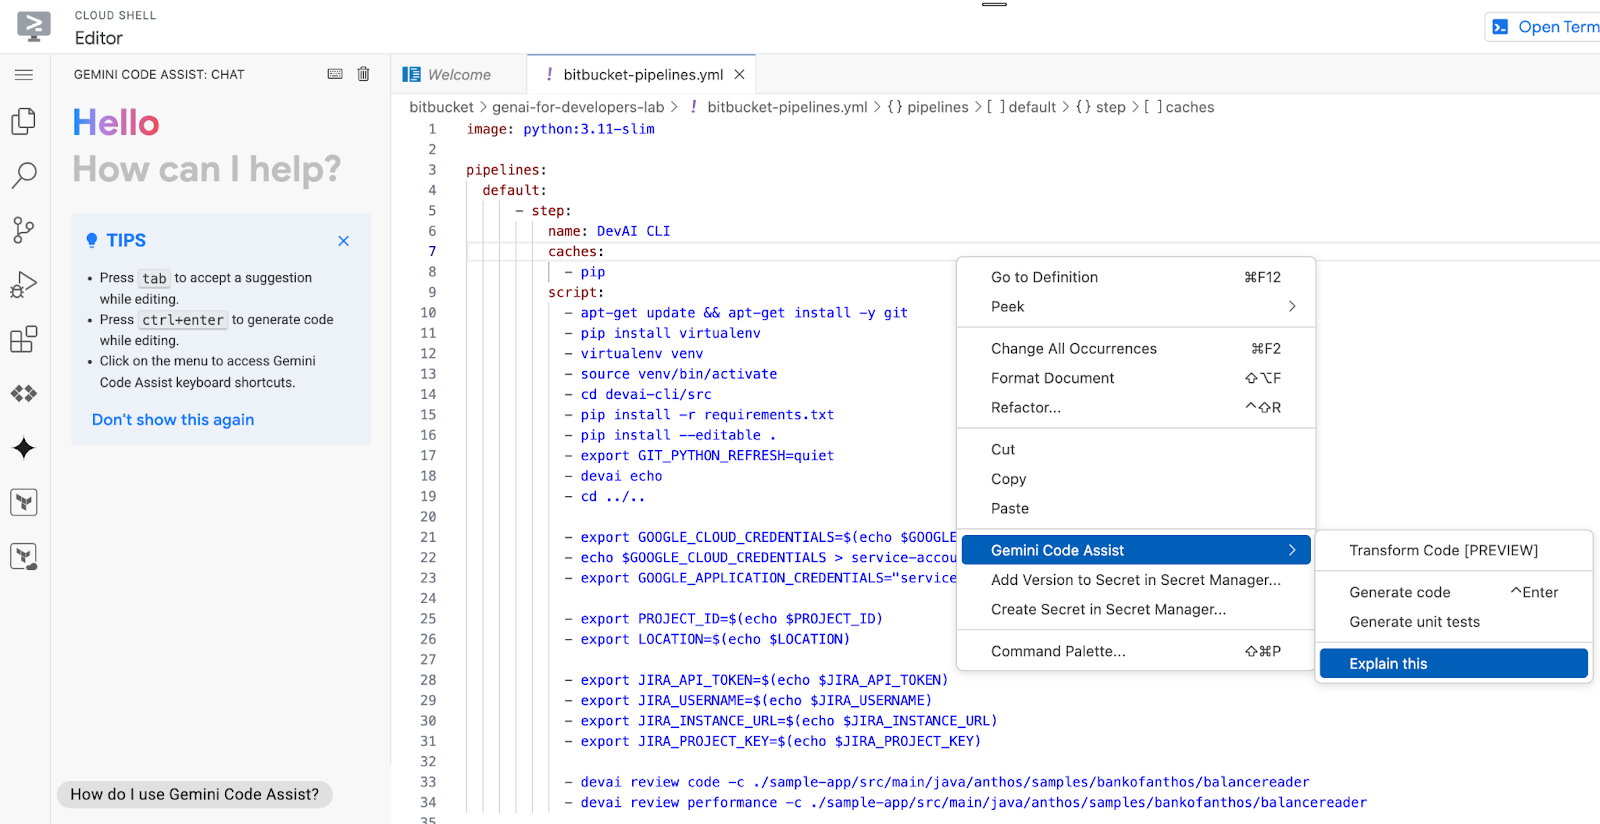Close the TIPS panel
Image resolution: width=1600 pixels, height=824 pixels.
pyautogui.click(x=344, y=241)
